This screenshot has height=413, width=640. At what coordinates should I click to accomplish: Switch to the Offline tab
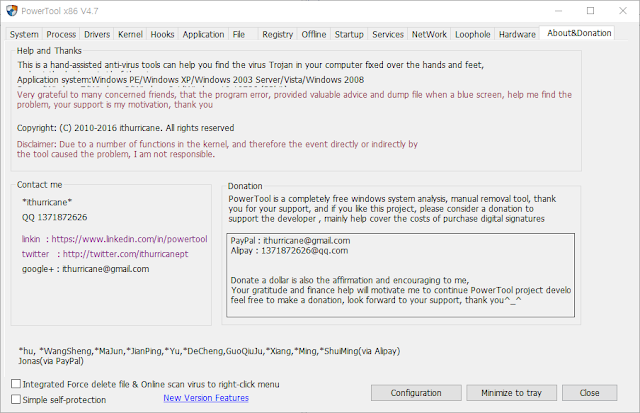point(314,34)
